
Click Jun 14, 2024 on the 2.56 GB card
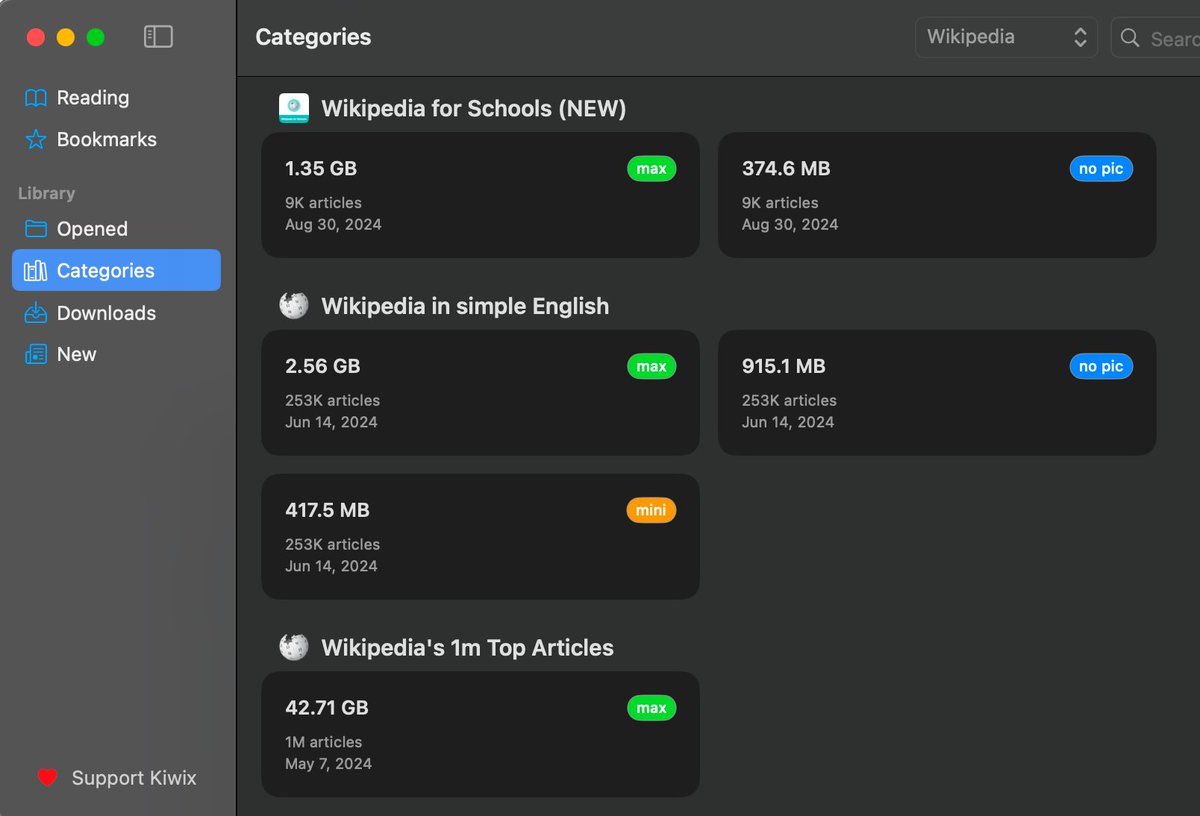[x=331, y=422]
